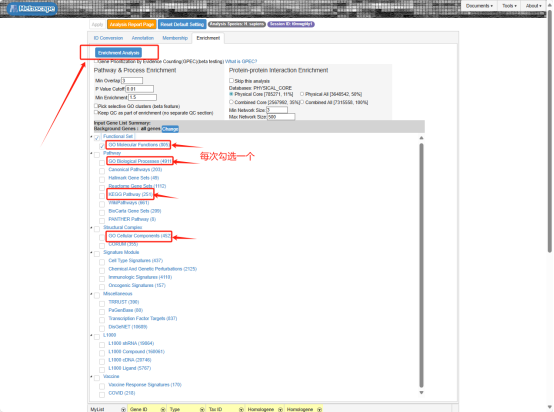The width and height of the screenshot is (554, 412).
Task: Click the scroll-down arrow of the ontology list
Action: coord(421,393)
